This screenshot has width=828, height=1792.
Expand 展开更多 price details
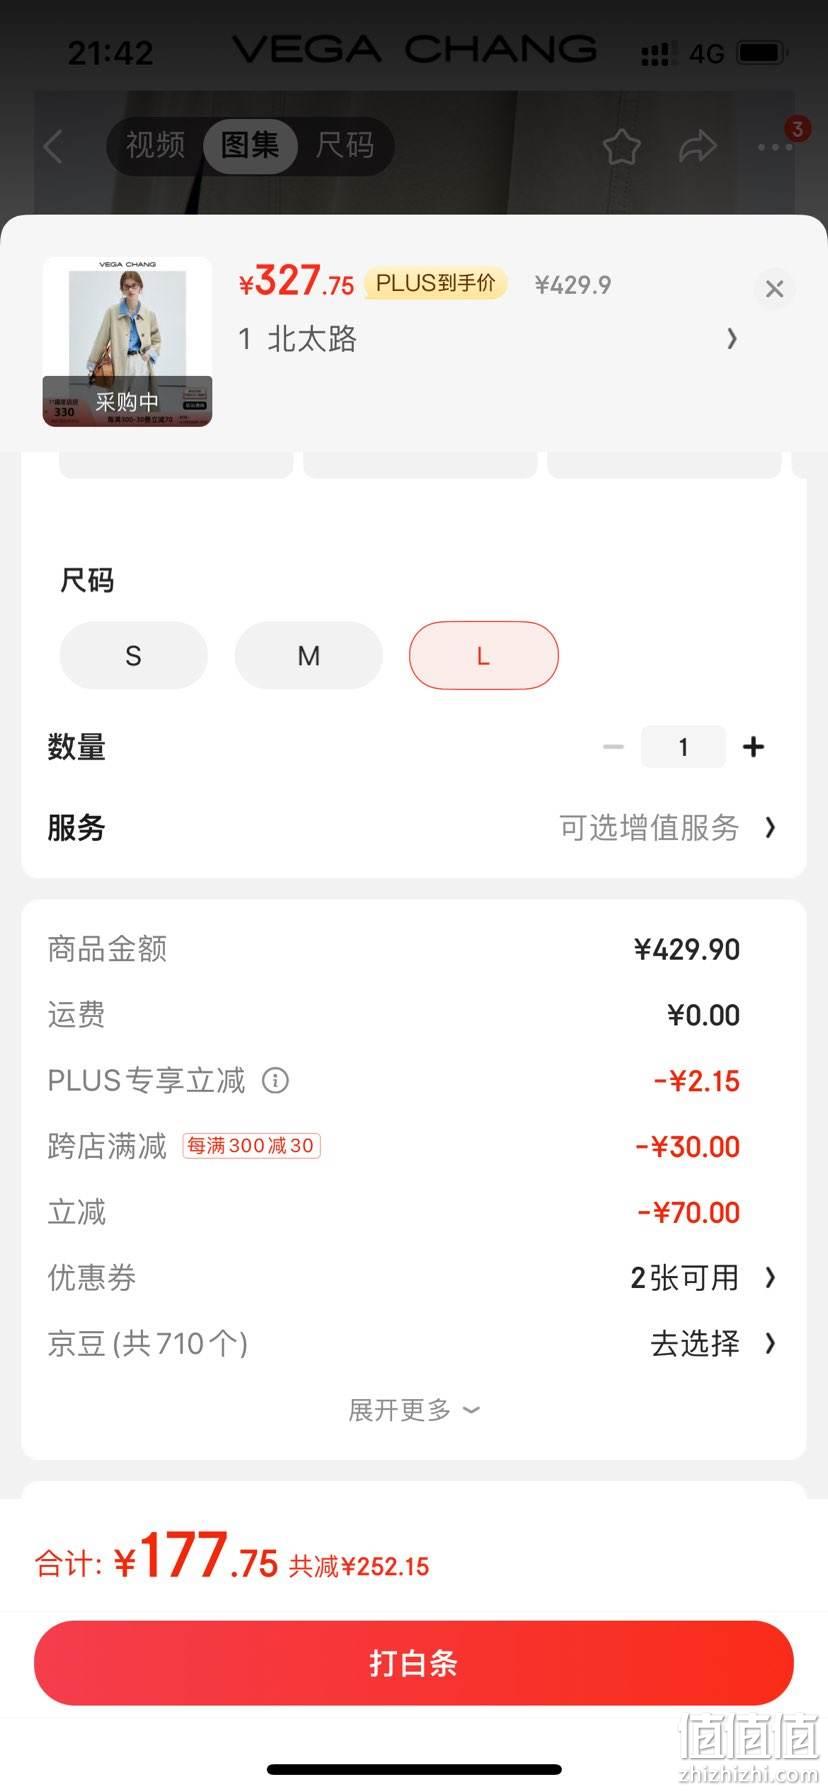(x=414, y=1410)
